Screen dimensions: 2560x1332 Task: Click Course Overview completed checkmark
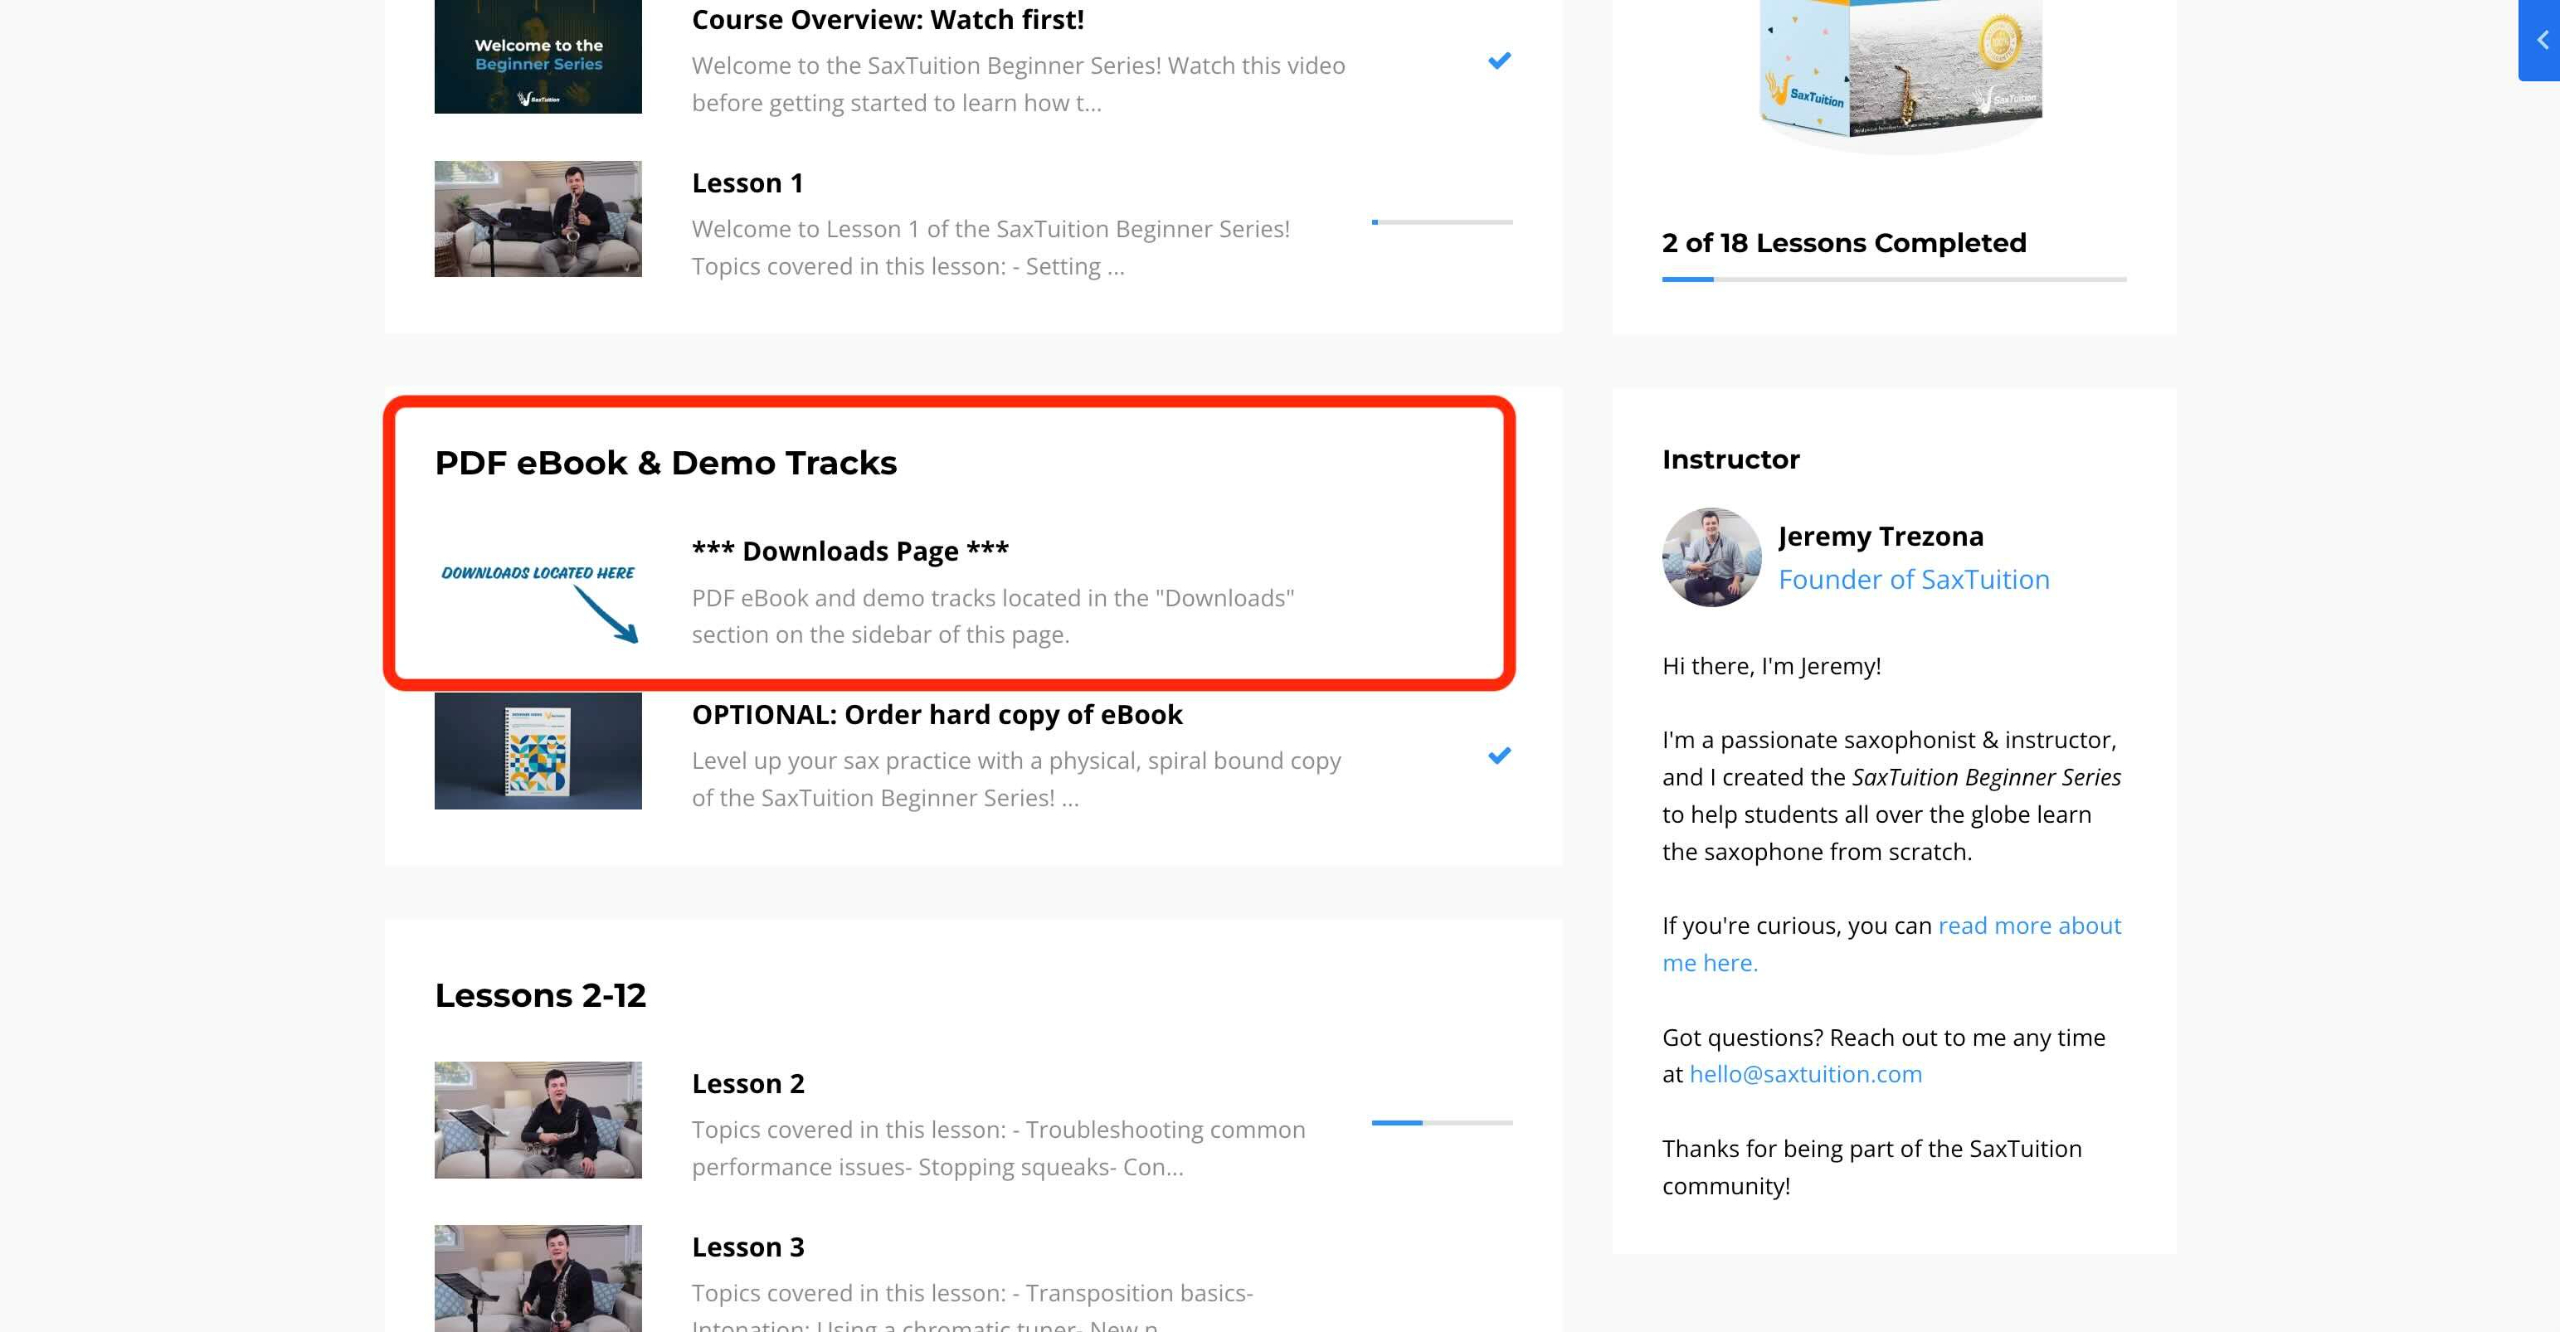click(x=1498, y=61)
